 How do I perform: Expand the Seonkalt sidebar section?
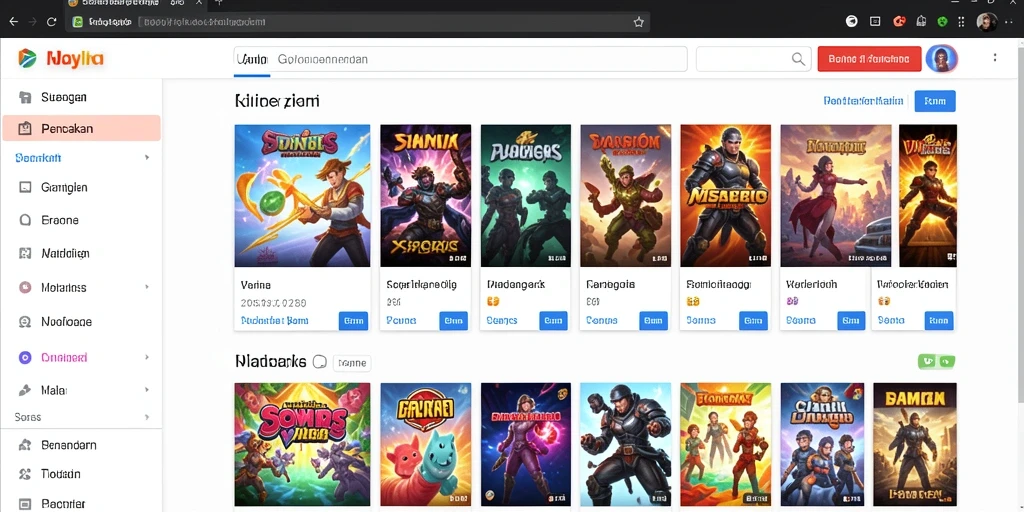click(x=147, y=157)
